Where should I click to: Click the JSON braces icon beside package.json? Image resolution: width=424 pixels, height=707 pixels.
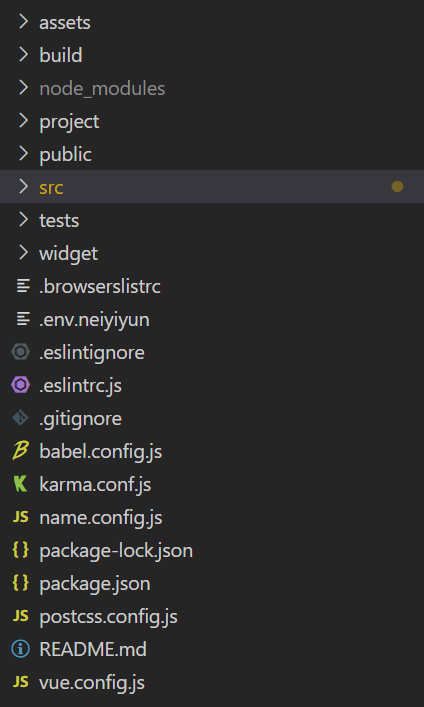(x=20, y=583)
